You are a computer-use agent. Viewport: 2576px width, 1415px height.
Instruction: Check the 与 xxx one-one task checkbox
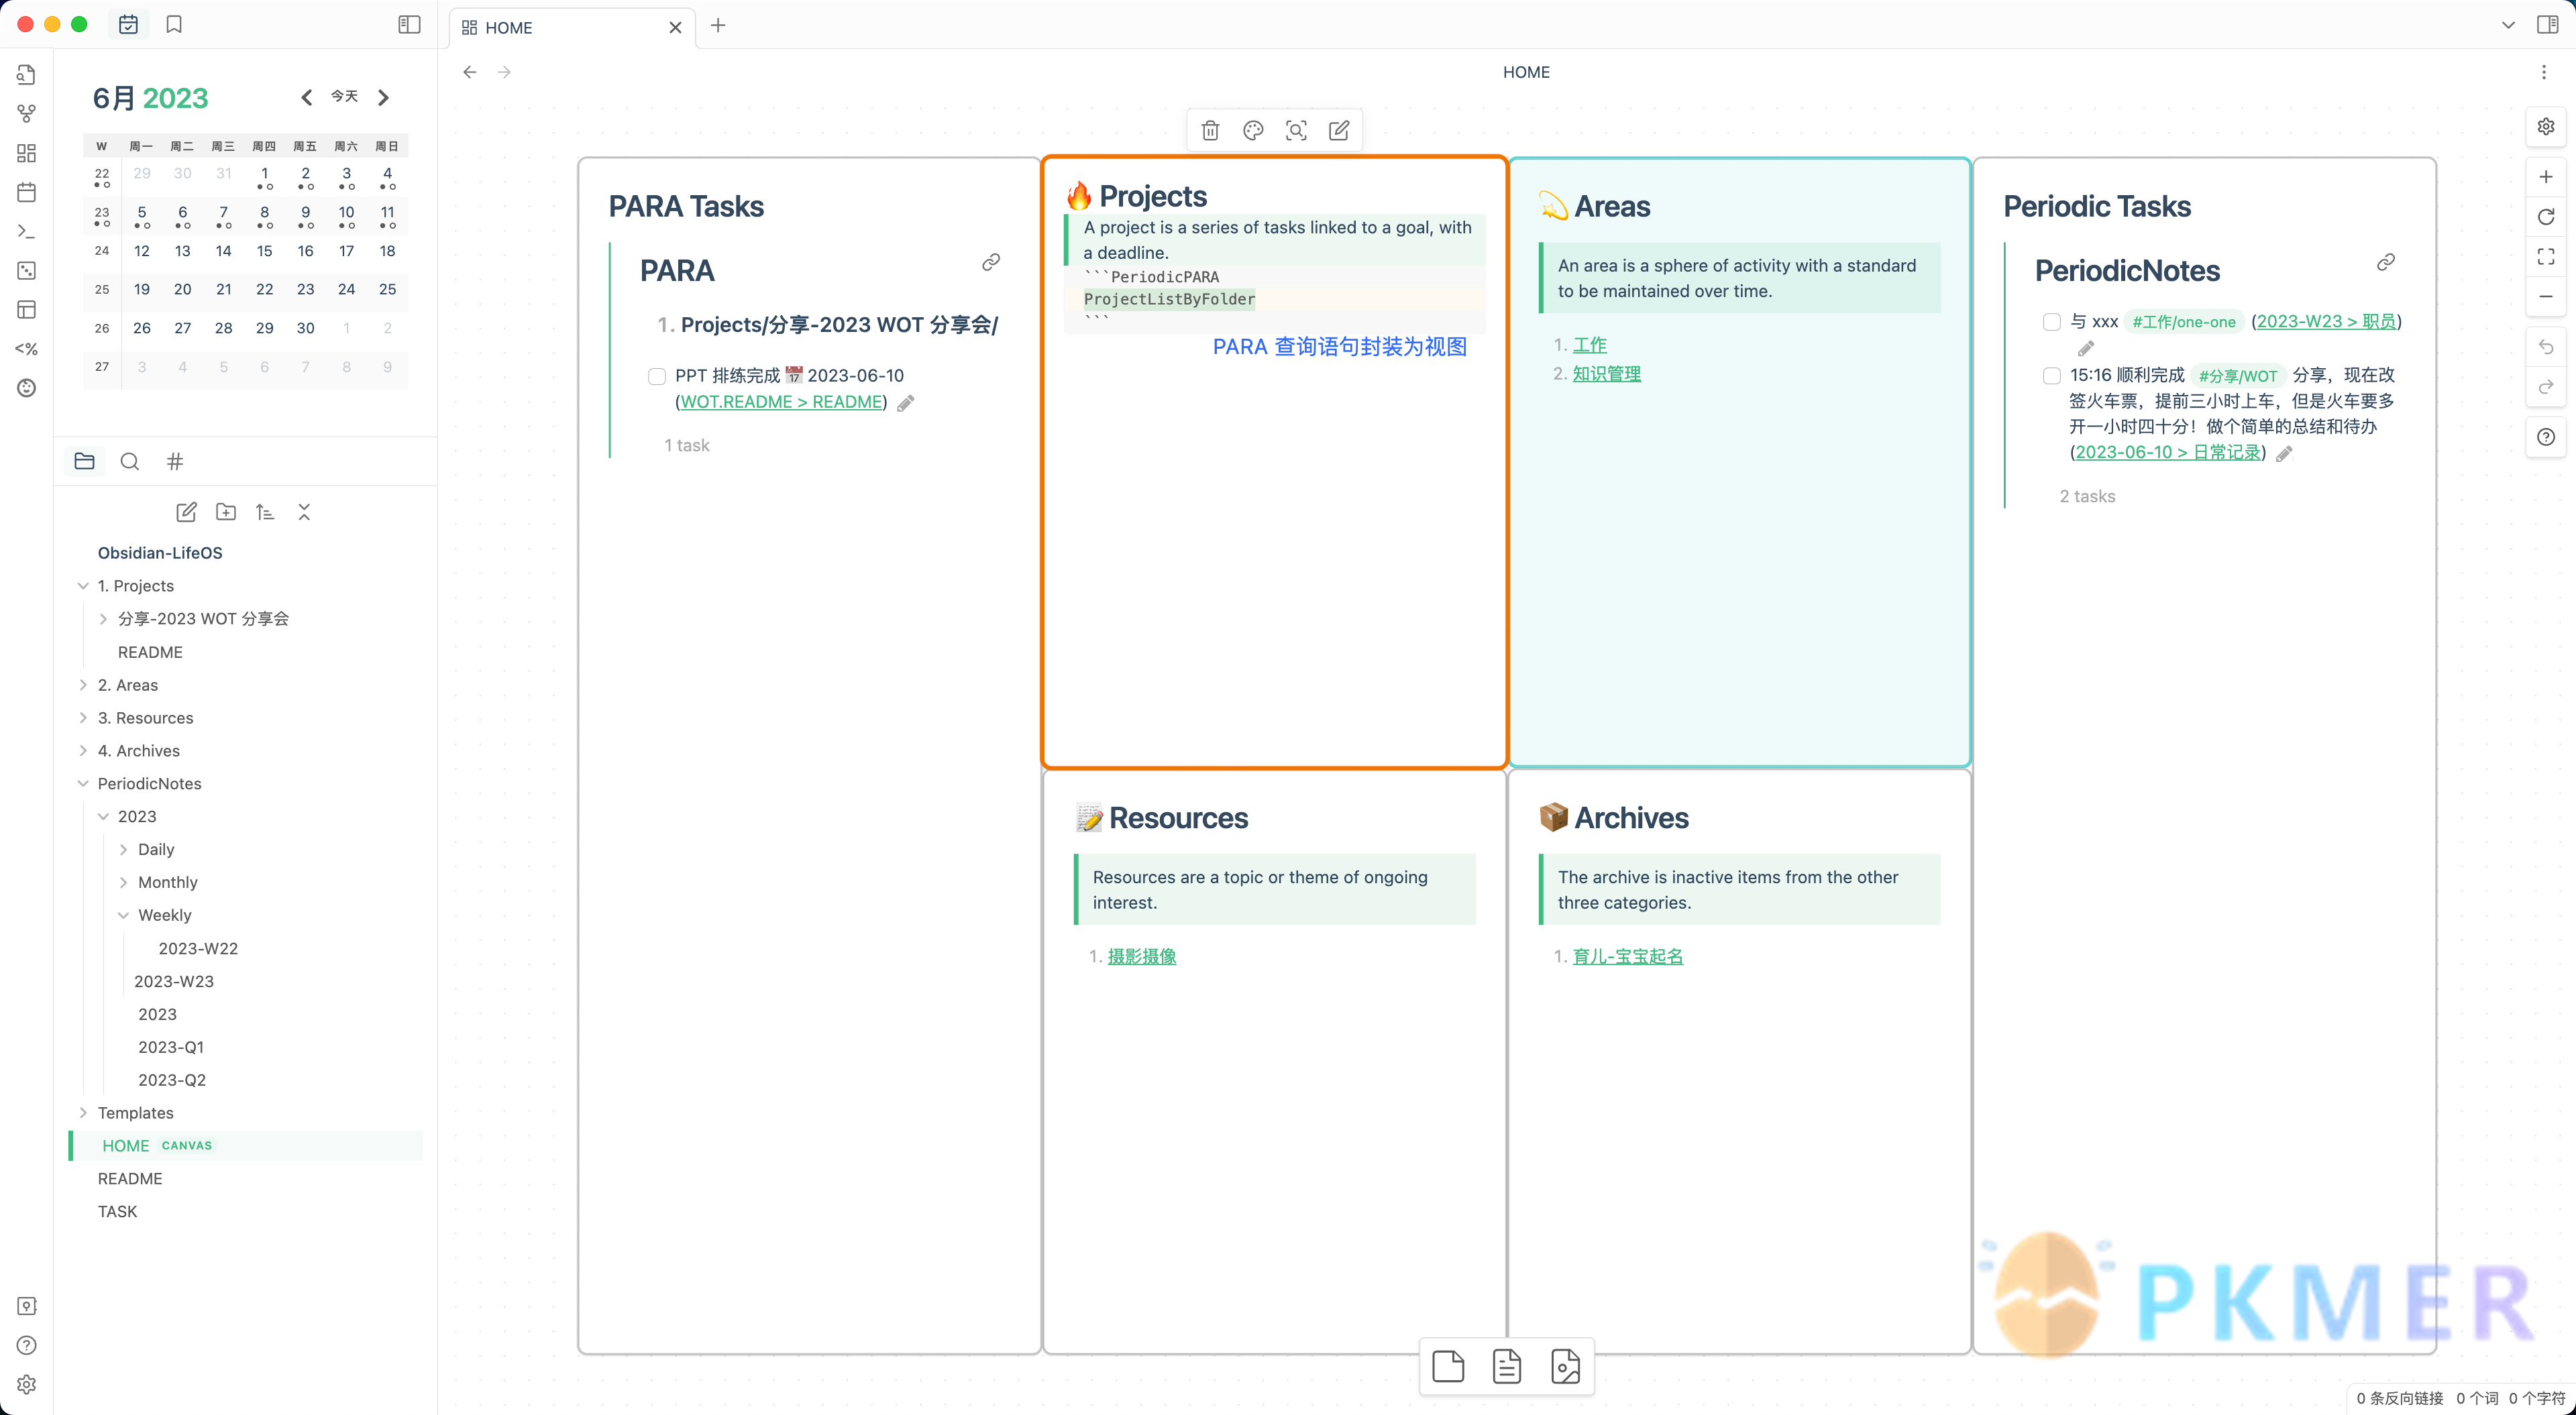point(2051,322)
